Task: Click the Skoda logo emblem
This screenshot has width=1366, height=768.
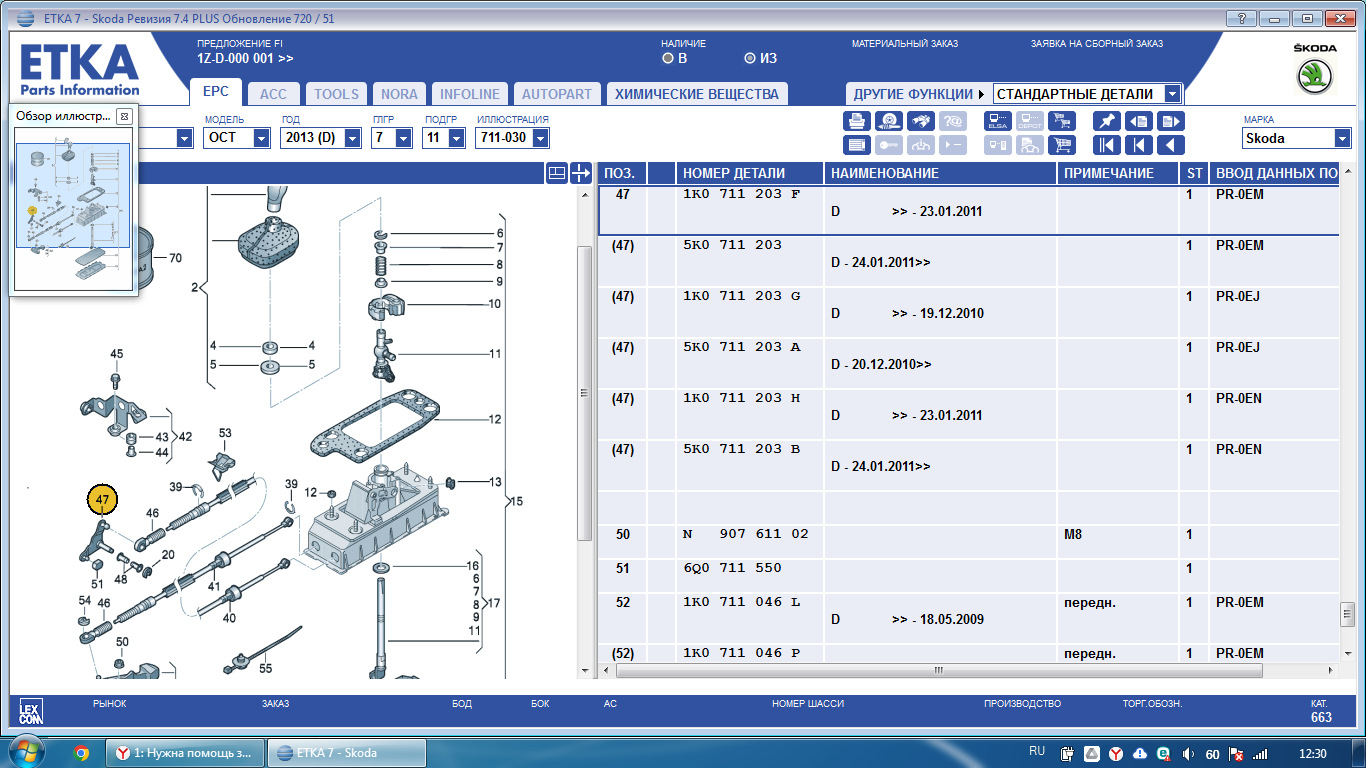Action: click(1315, 77)
